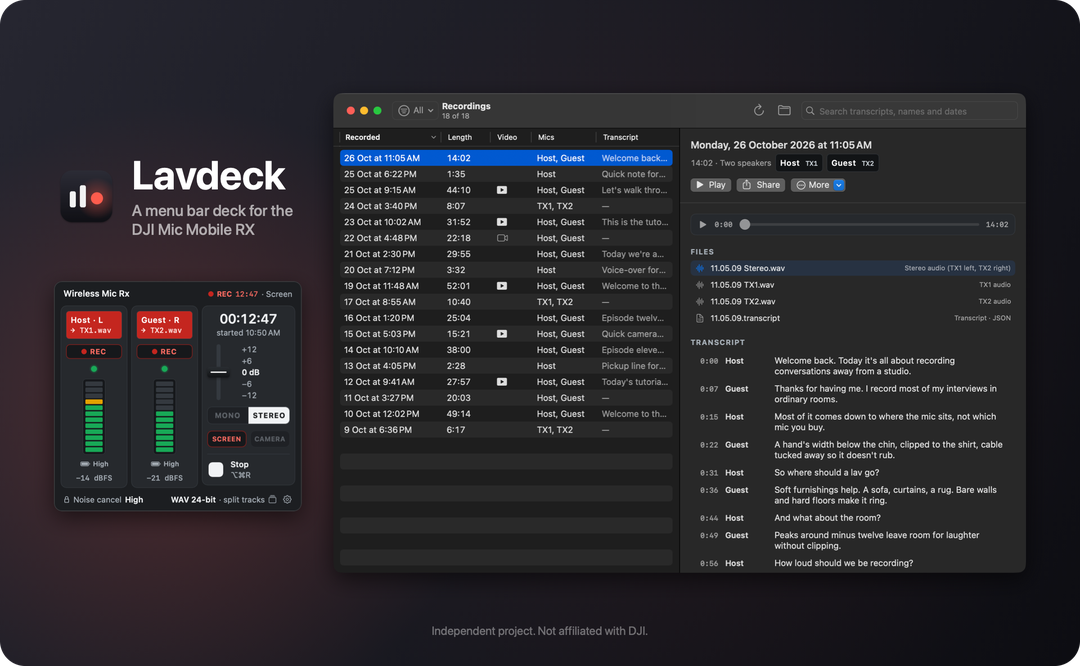
Task: Click the white Stop square button
Action: click(216, 470)
